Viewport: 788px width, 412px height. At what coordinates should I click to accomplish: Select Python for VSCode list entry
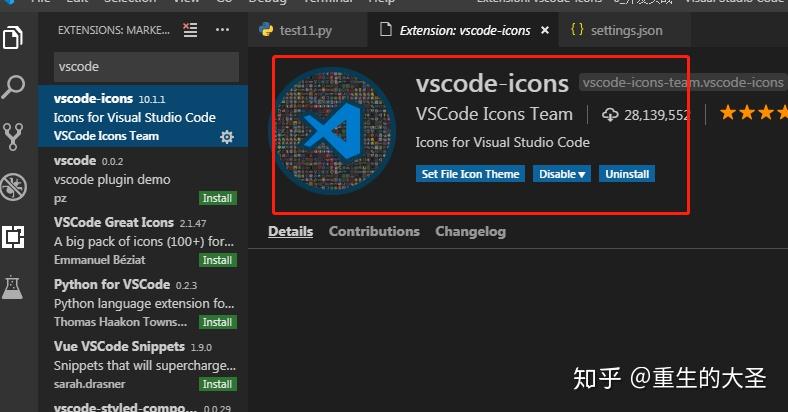[x=143, y=303]
